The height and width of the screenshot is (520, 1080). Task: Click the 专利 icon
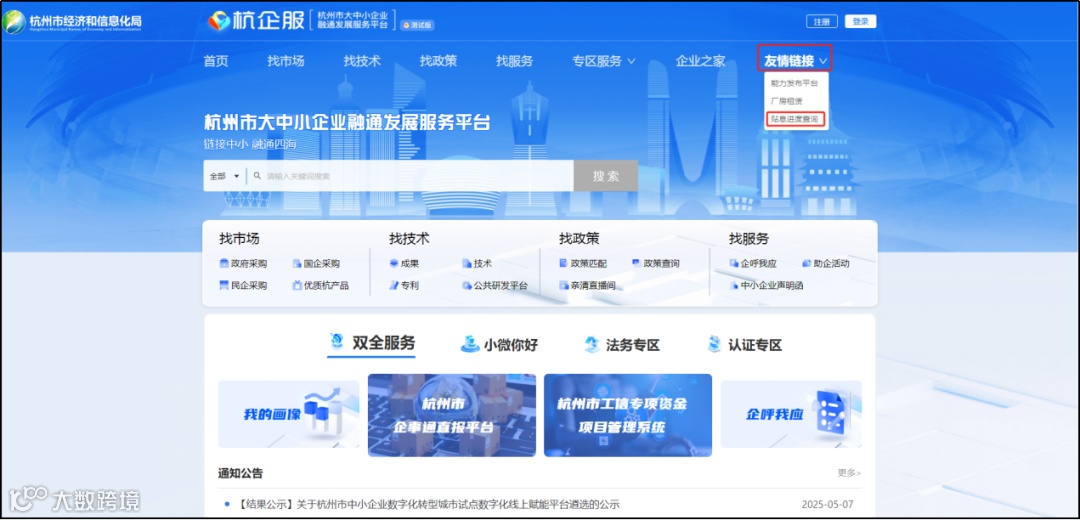[394, 285]
